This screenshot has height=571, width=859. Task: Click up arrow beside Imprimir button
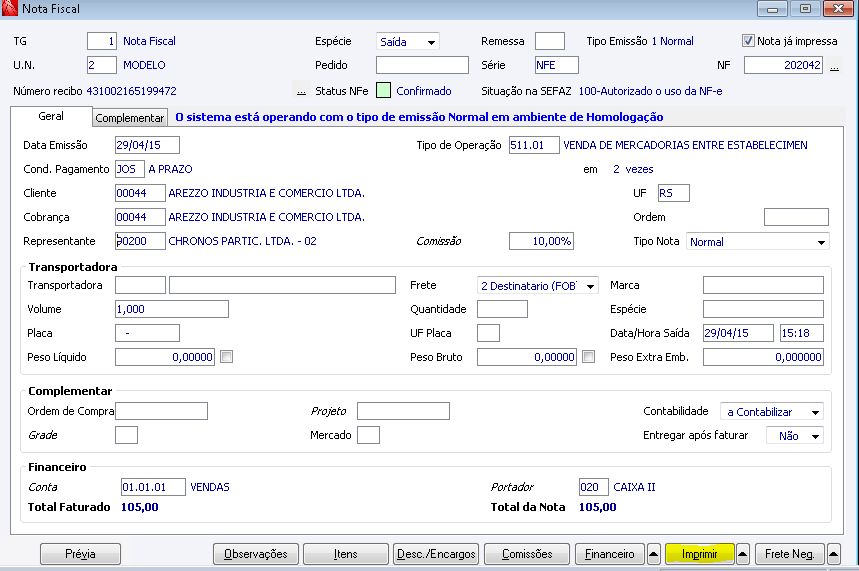[743, 554]
